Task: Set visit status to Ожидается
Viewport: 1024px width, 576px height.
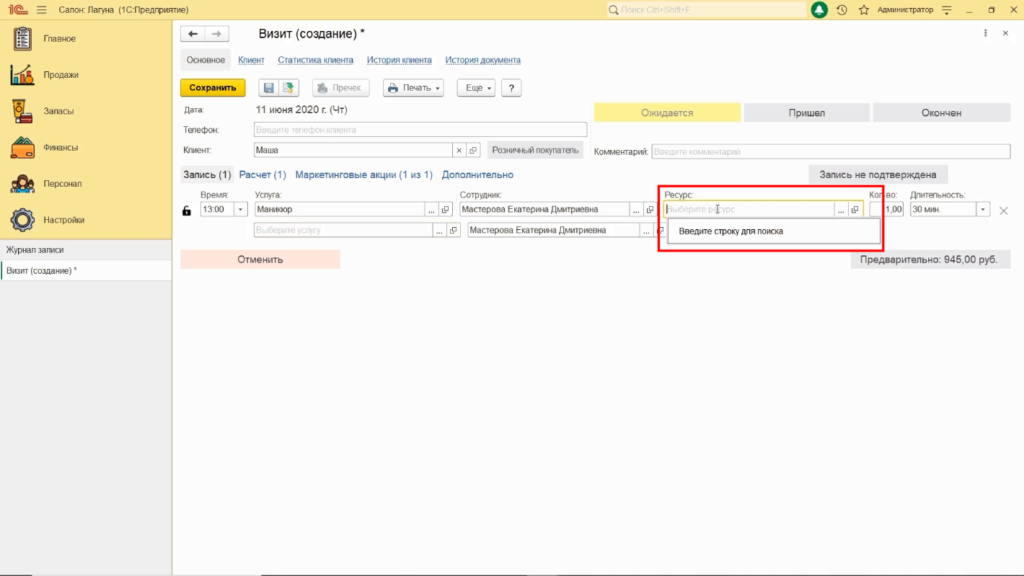Action: click(667, 113)
